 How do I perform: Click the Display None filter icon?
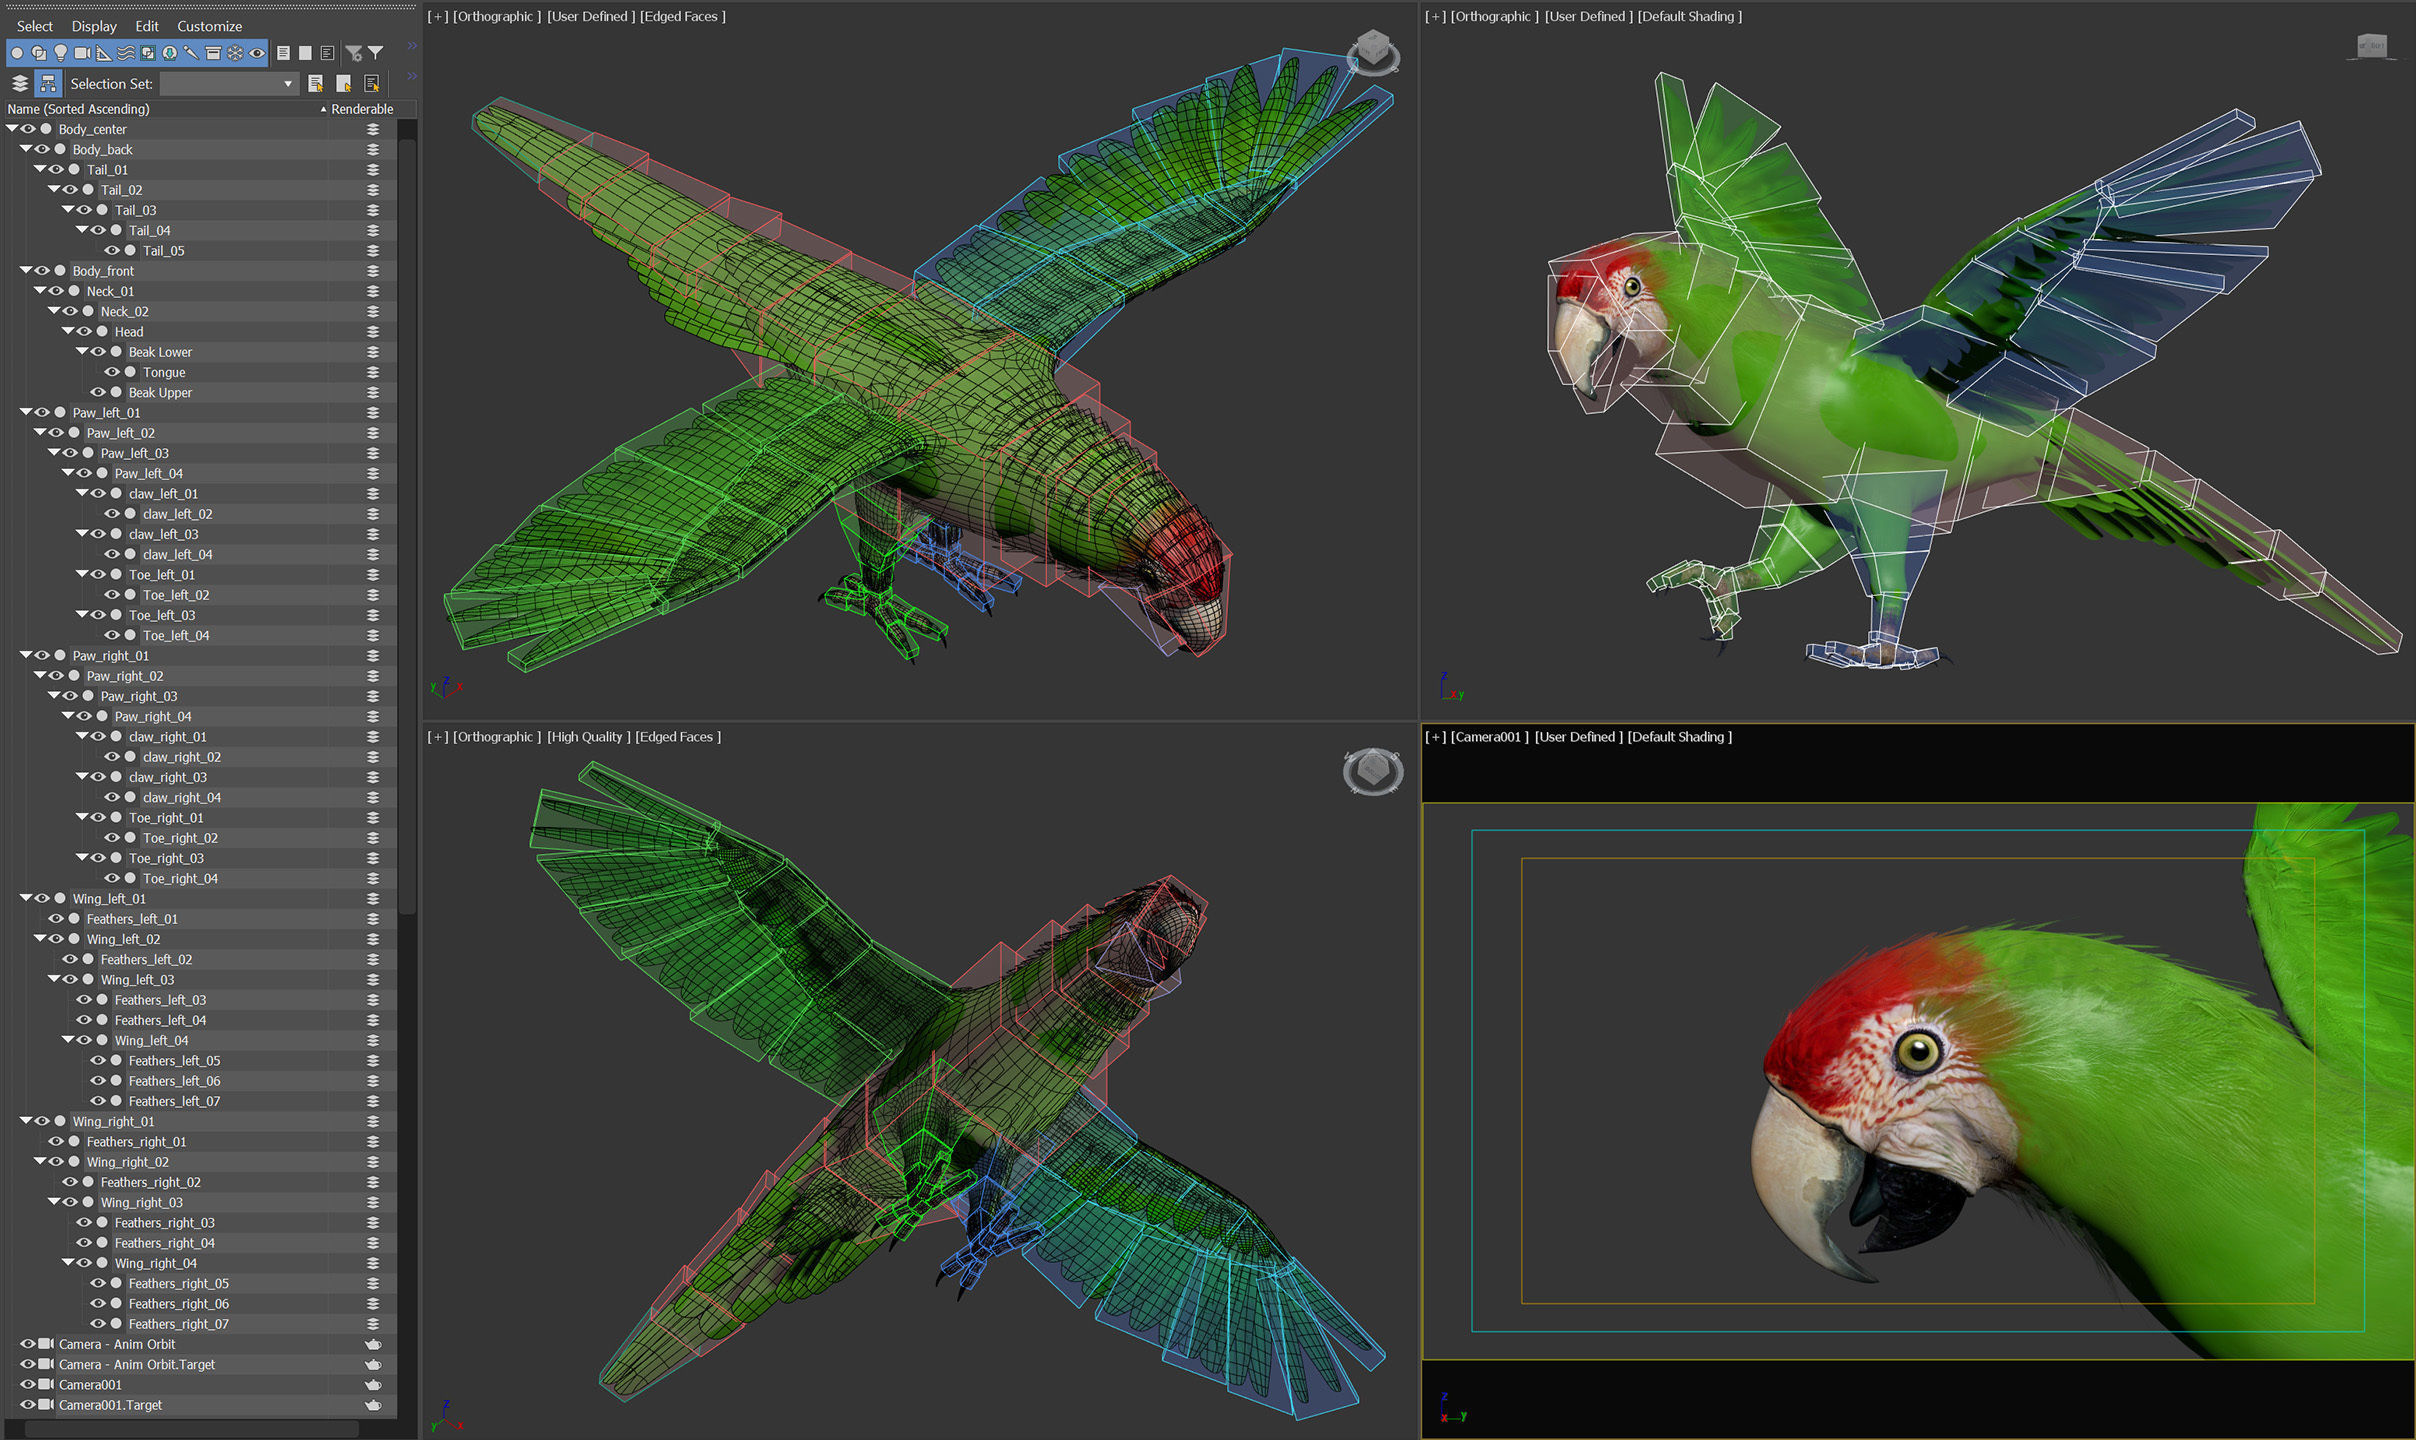(x=305, y=53)
